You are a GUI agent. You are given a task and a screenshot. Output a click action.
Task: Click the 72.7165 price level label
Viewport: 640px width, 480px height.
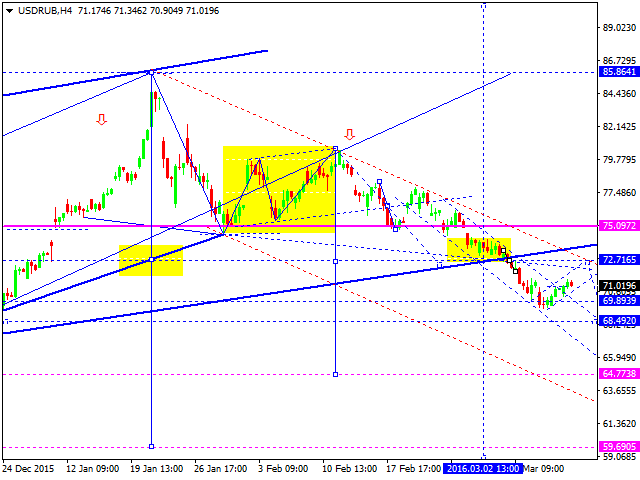click(619, 260)
